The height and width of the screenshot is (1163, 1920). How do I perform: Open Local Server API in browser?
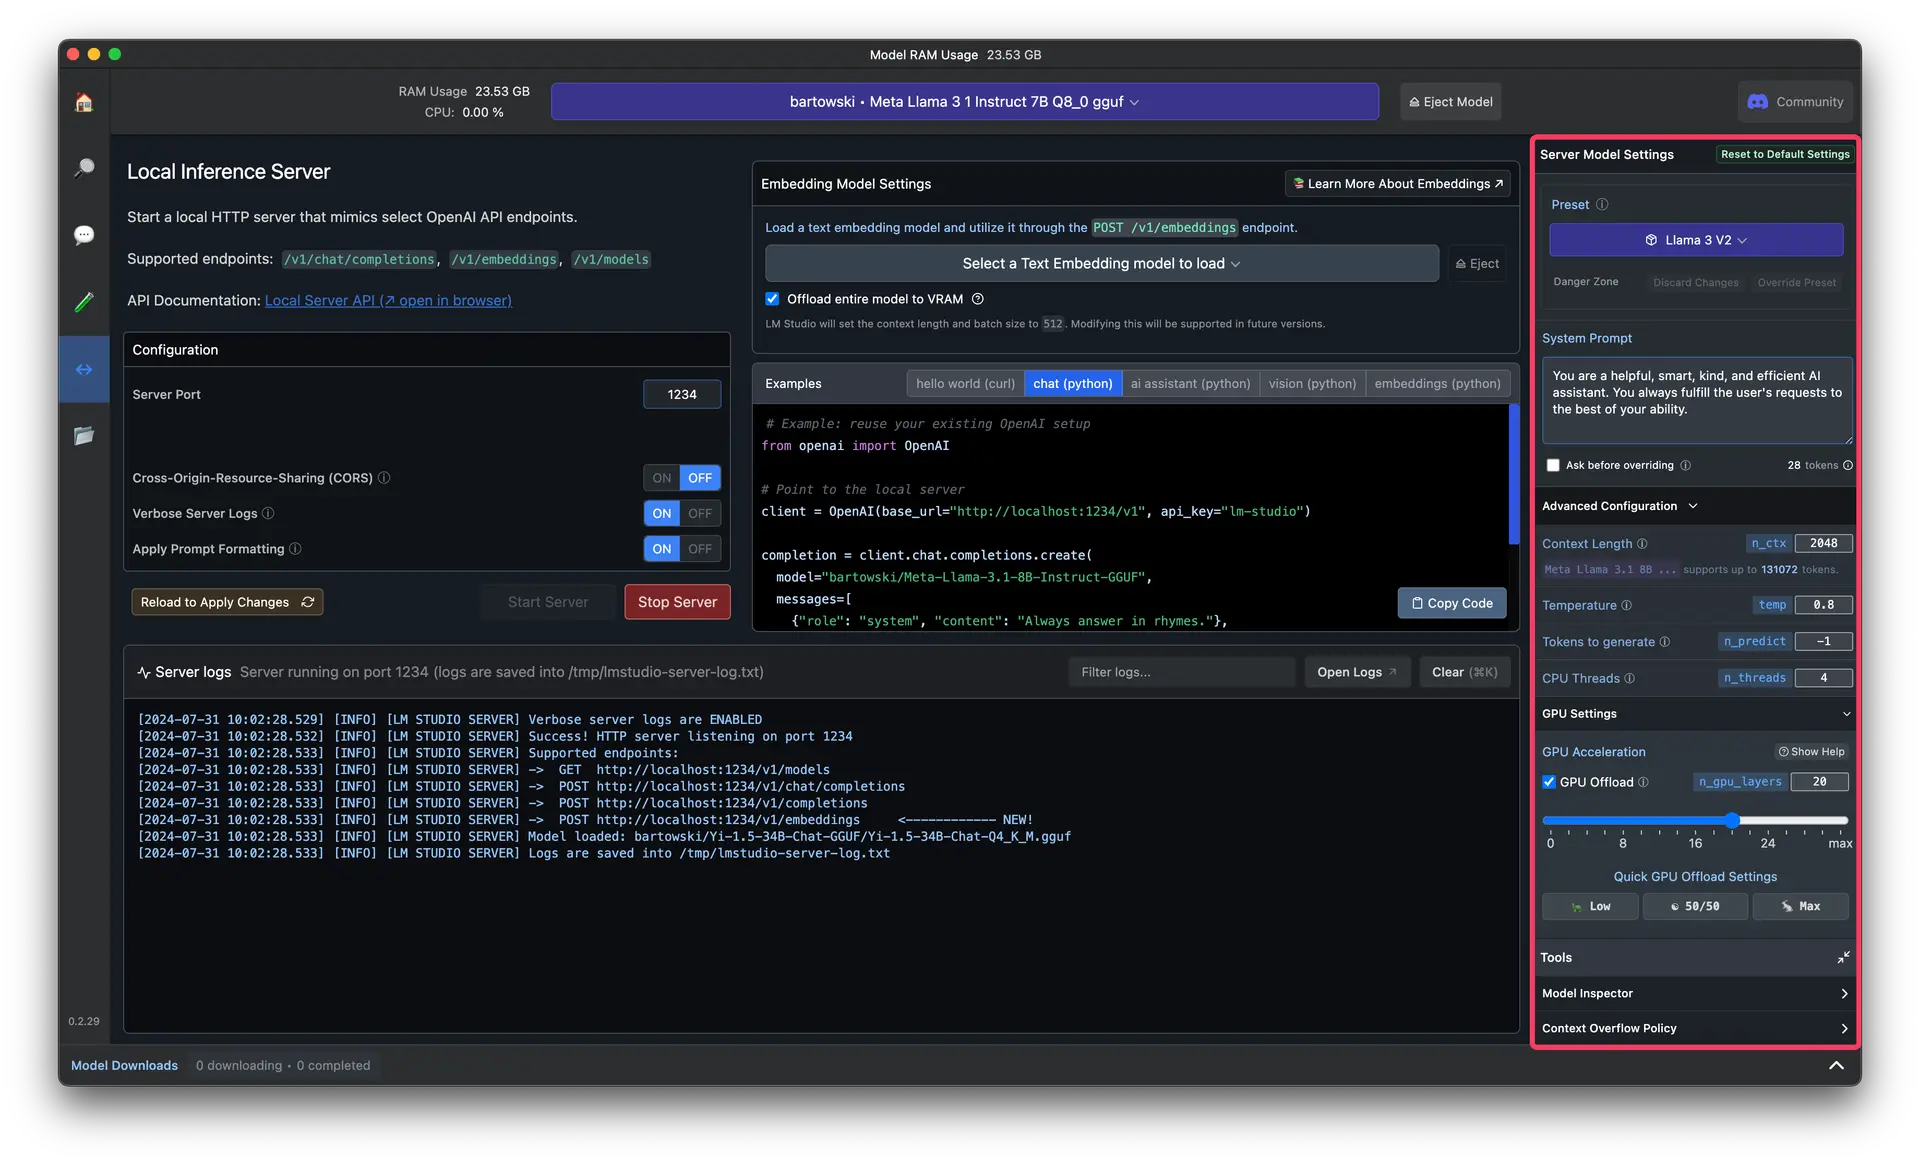[x=388, y=300]
